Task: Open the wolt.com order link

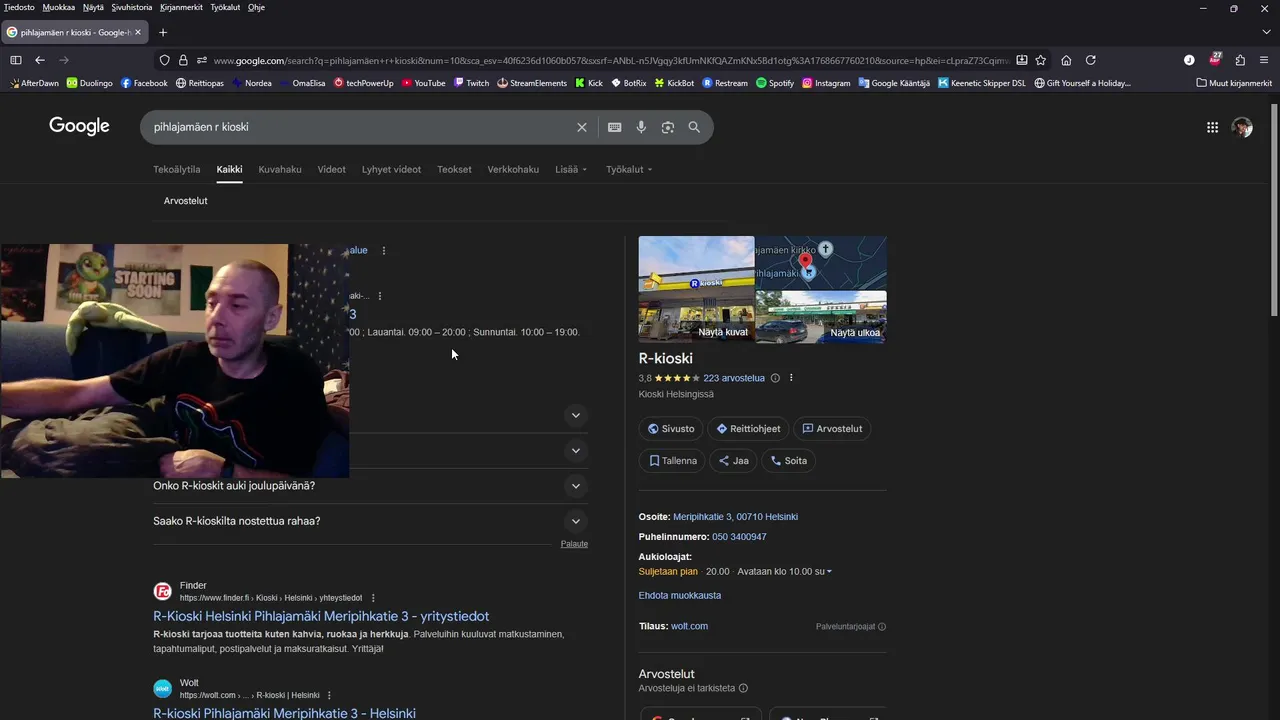Action: coord(689,626)
